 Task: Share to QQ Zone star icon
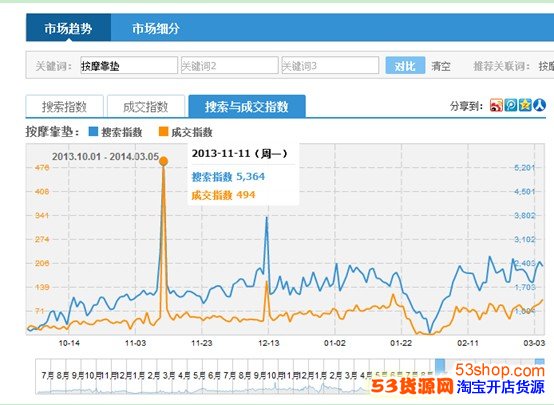[x=525, y=105]
